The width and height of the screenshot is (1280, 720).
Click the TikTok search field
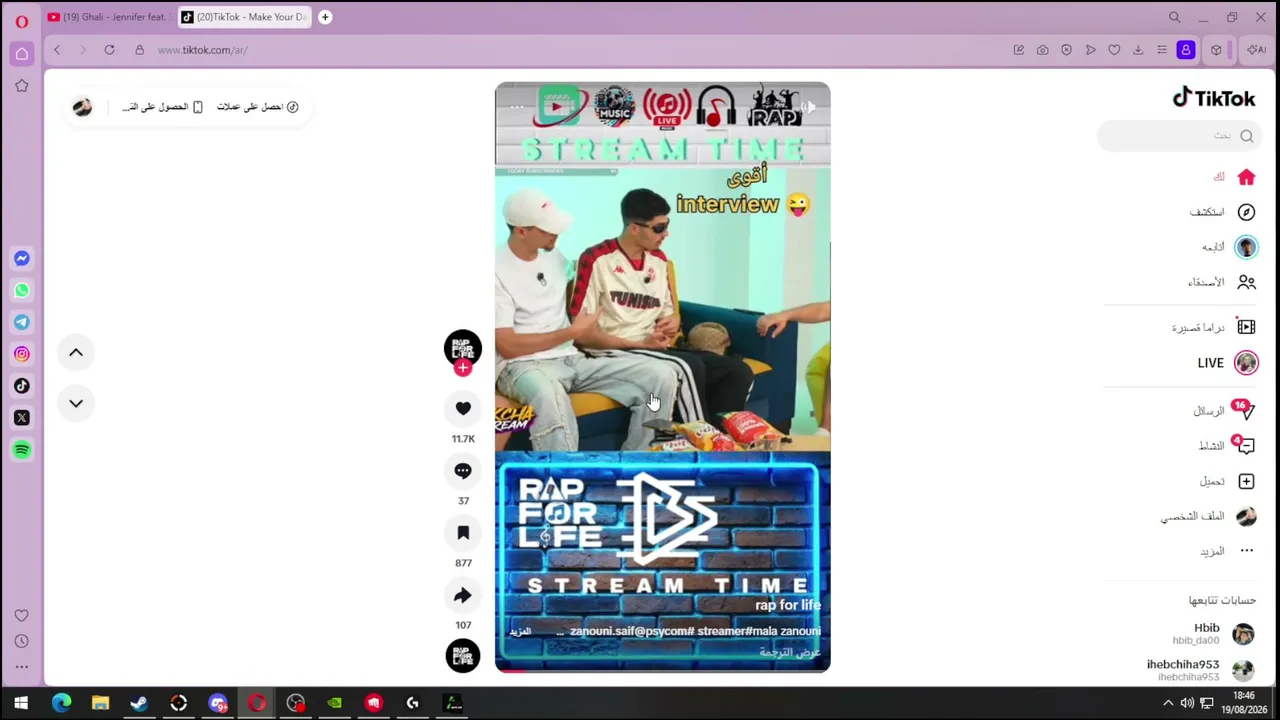coord(1180,136)
